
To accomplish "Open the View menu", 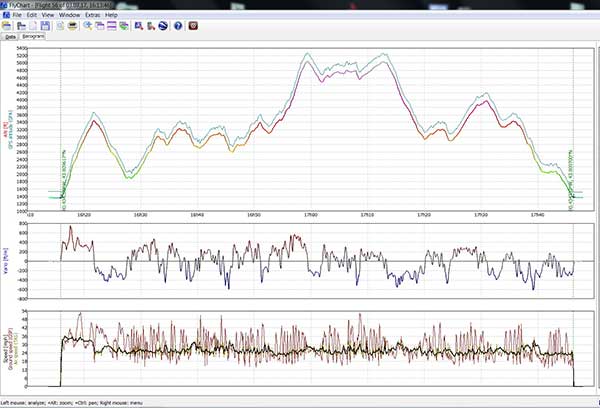I will click(48, 15).
